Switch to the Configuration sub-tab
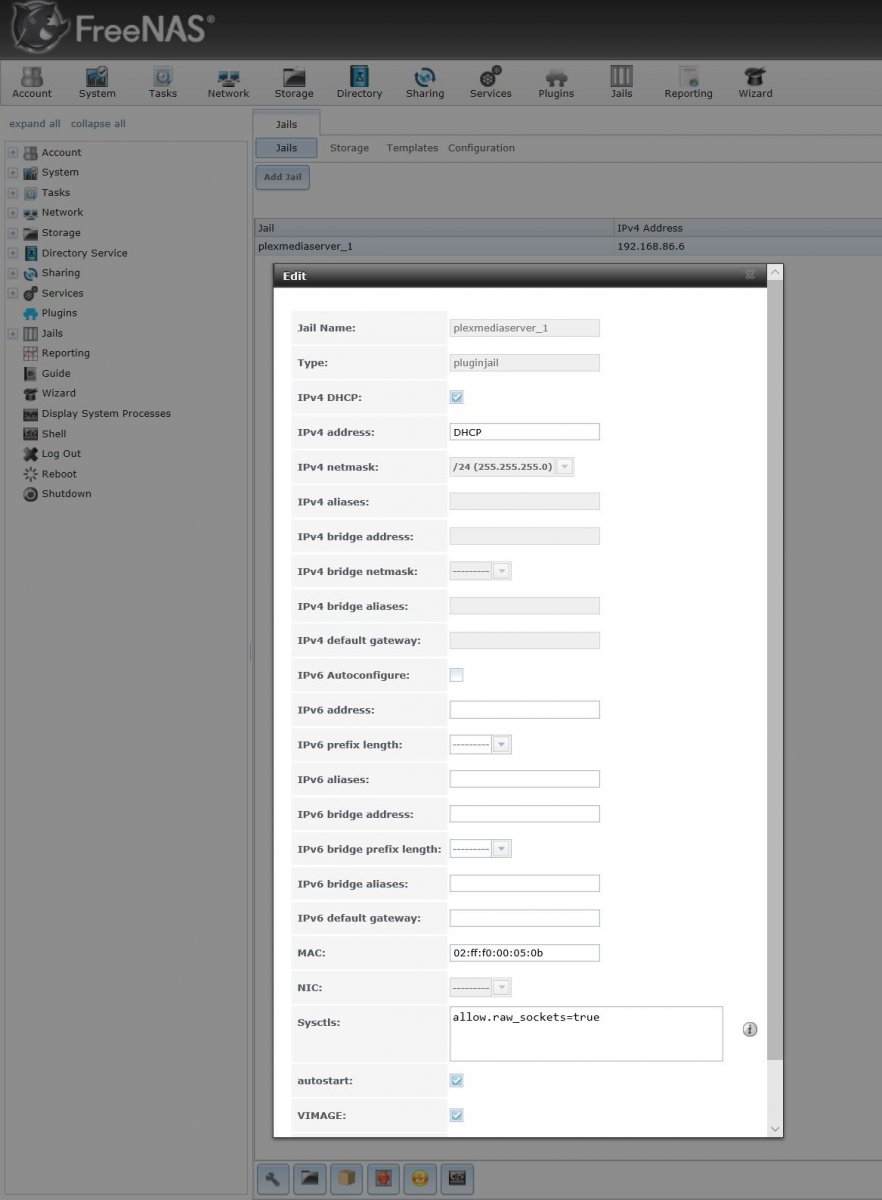 point(481,148)
